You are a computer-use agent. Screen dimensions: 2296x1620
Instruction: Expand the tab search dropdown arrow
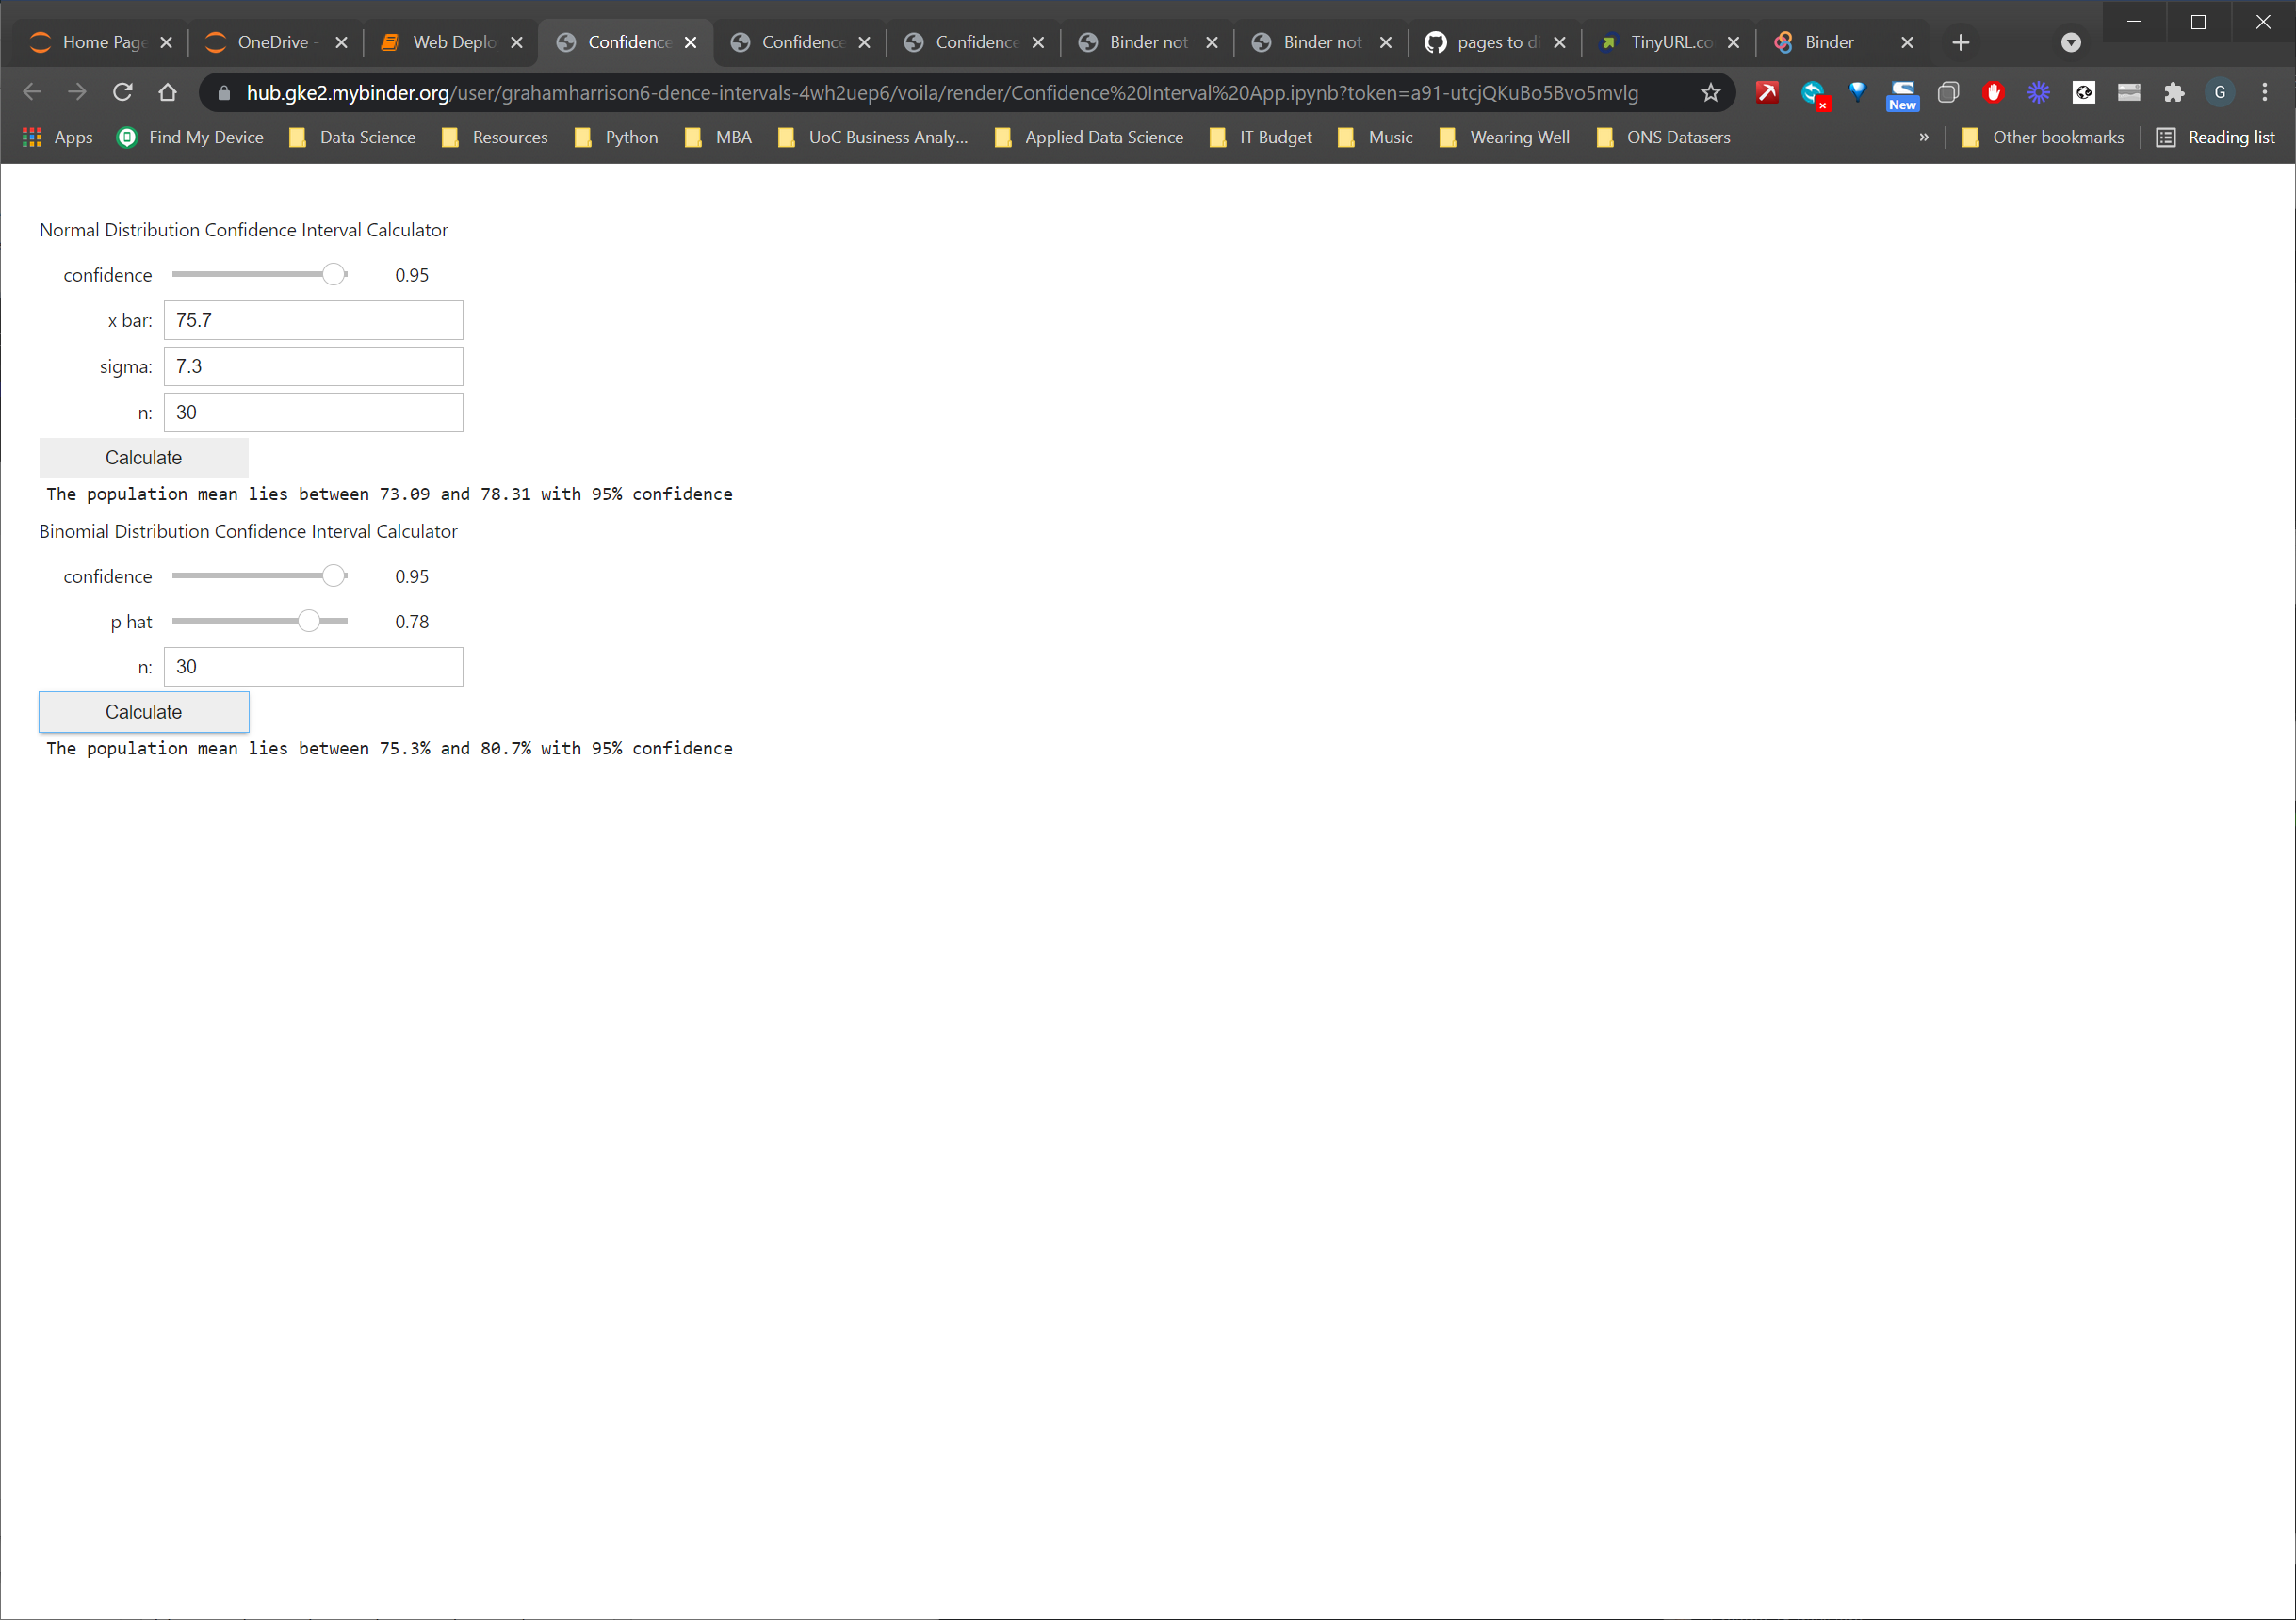point(2071,42)
